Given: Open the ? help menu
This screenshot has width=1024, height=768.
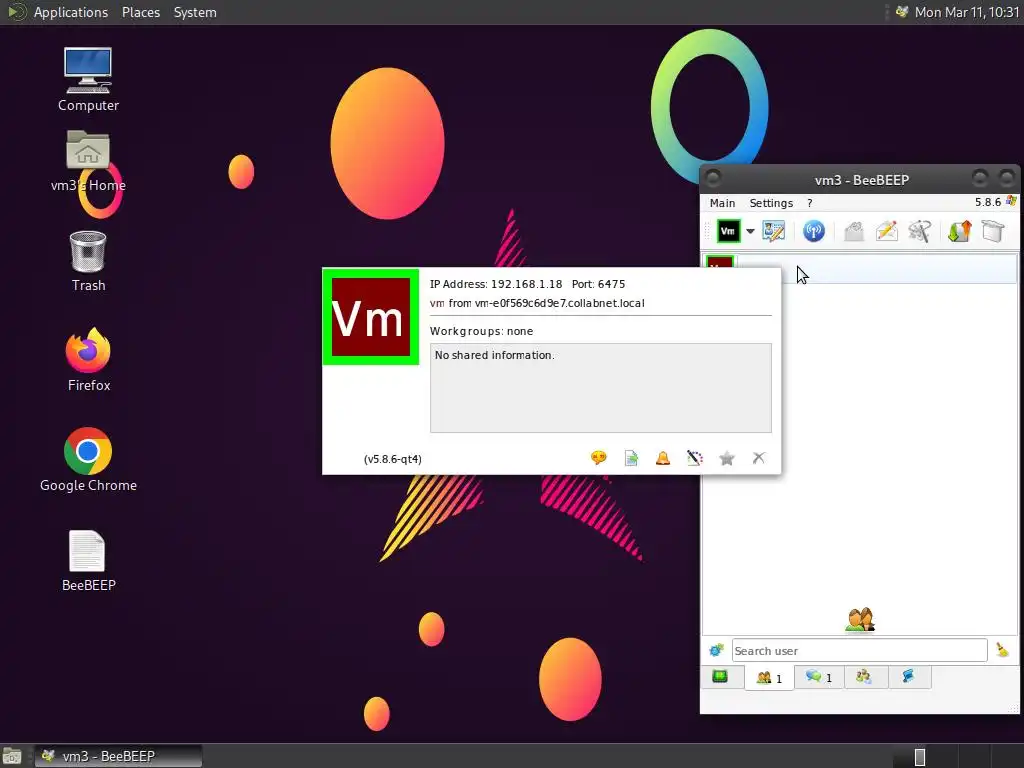Looking at the screenshot, I should point(810,203).
